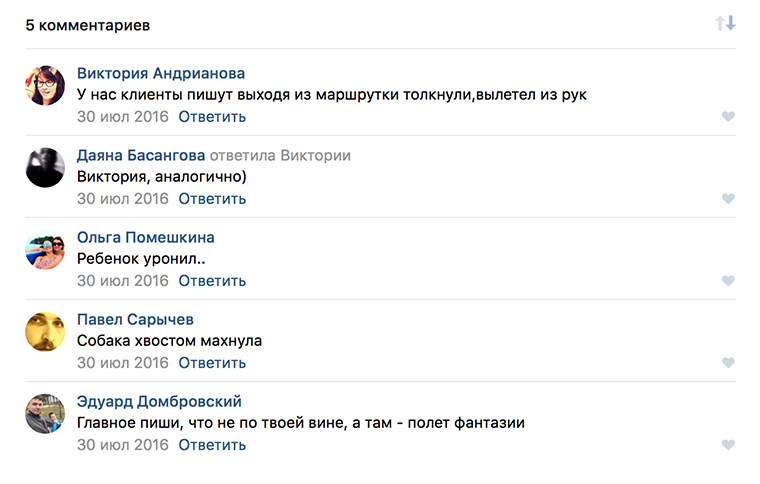The height and width of the screenshot is (484, 760).
Task: Open Эдуард Домбровский's avatar
Action: pyautogui.click(x=45, y=414)
